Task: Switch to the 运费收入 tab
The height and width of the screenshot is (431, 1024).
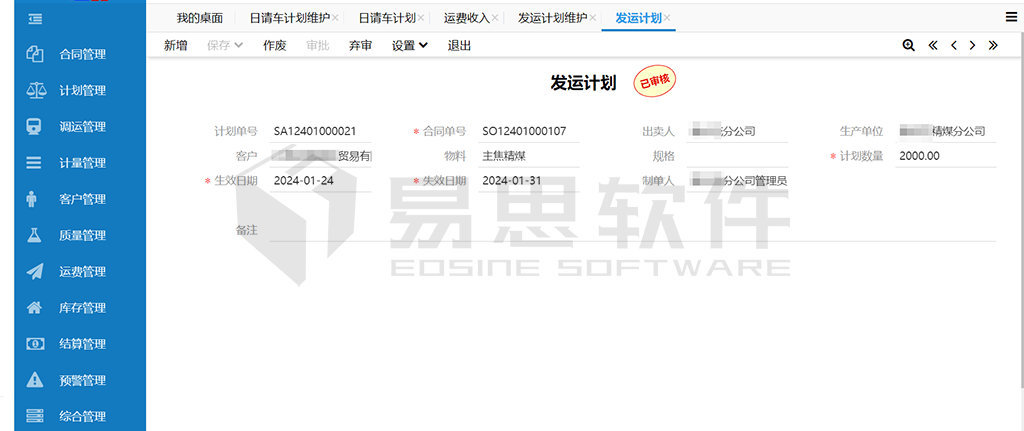Action: click(464, 18)
